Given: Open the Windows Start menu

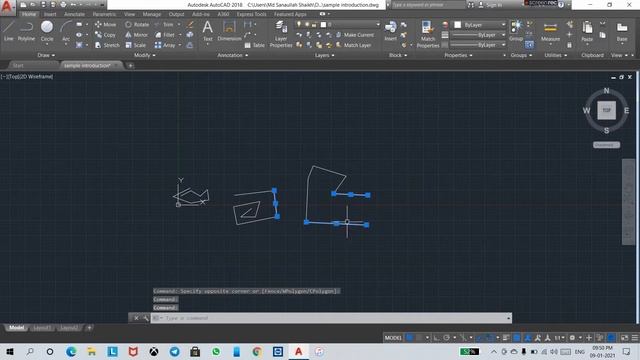Looking at the screenshot, I should point(10,351).
